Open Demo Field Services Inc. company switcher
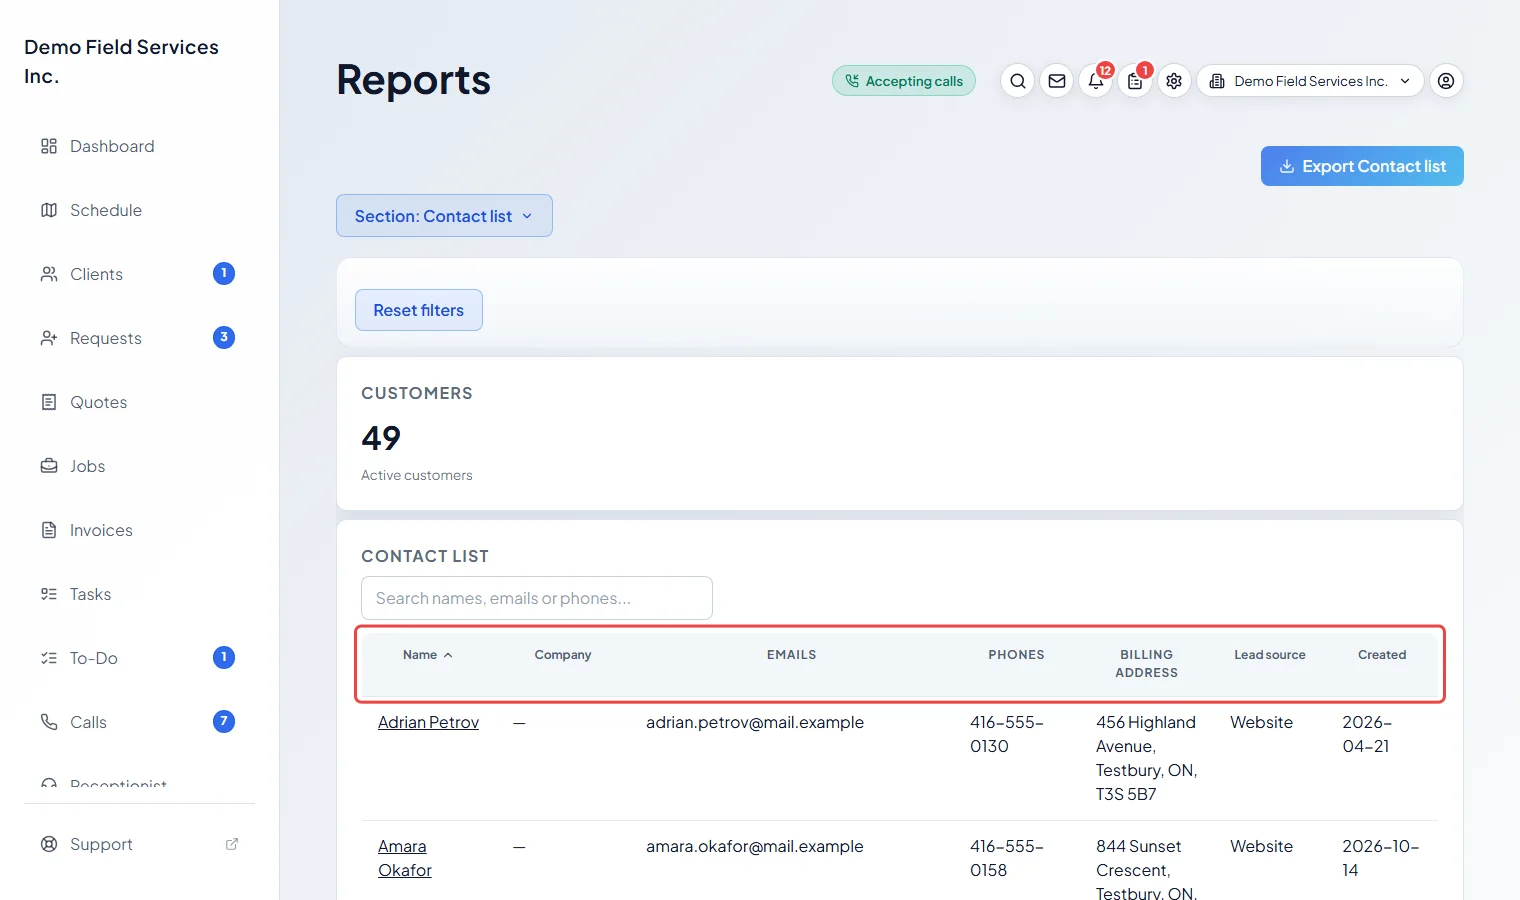 point(1310,81)
